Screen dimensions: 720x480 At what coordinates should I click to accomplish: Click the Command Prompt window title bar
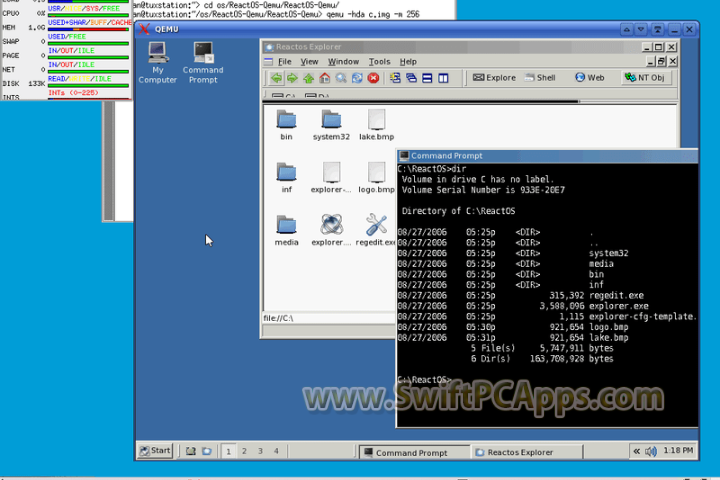(547, 156)
